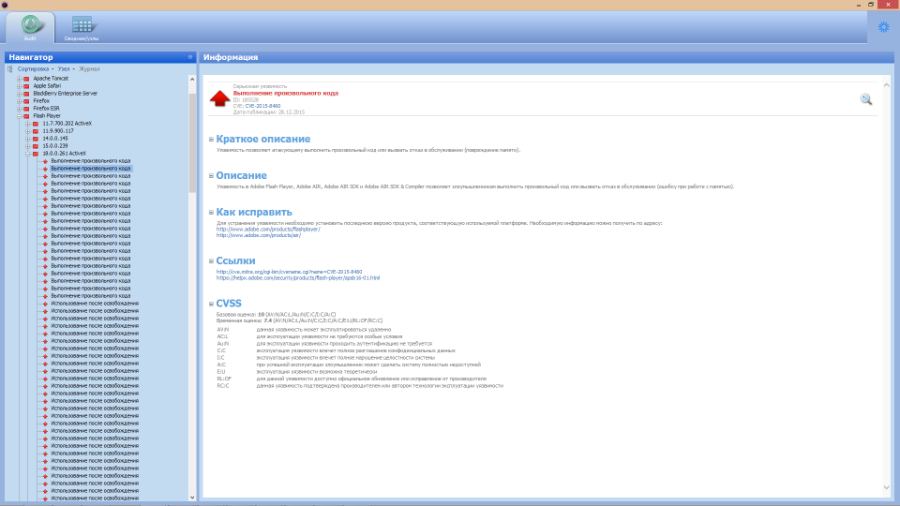This screenshot has width=900, height=506.
Task: Collapse the Ссылки section
Action: tap(211, 261)
